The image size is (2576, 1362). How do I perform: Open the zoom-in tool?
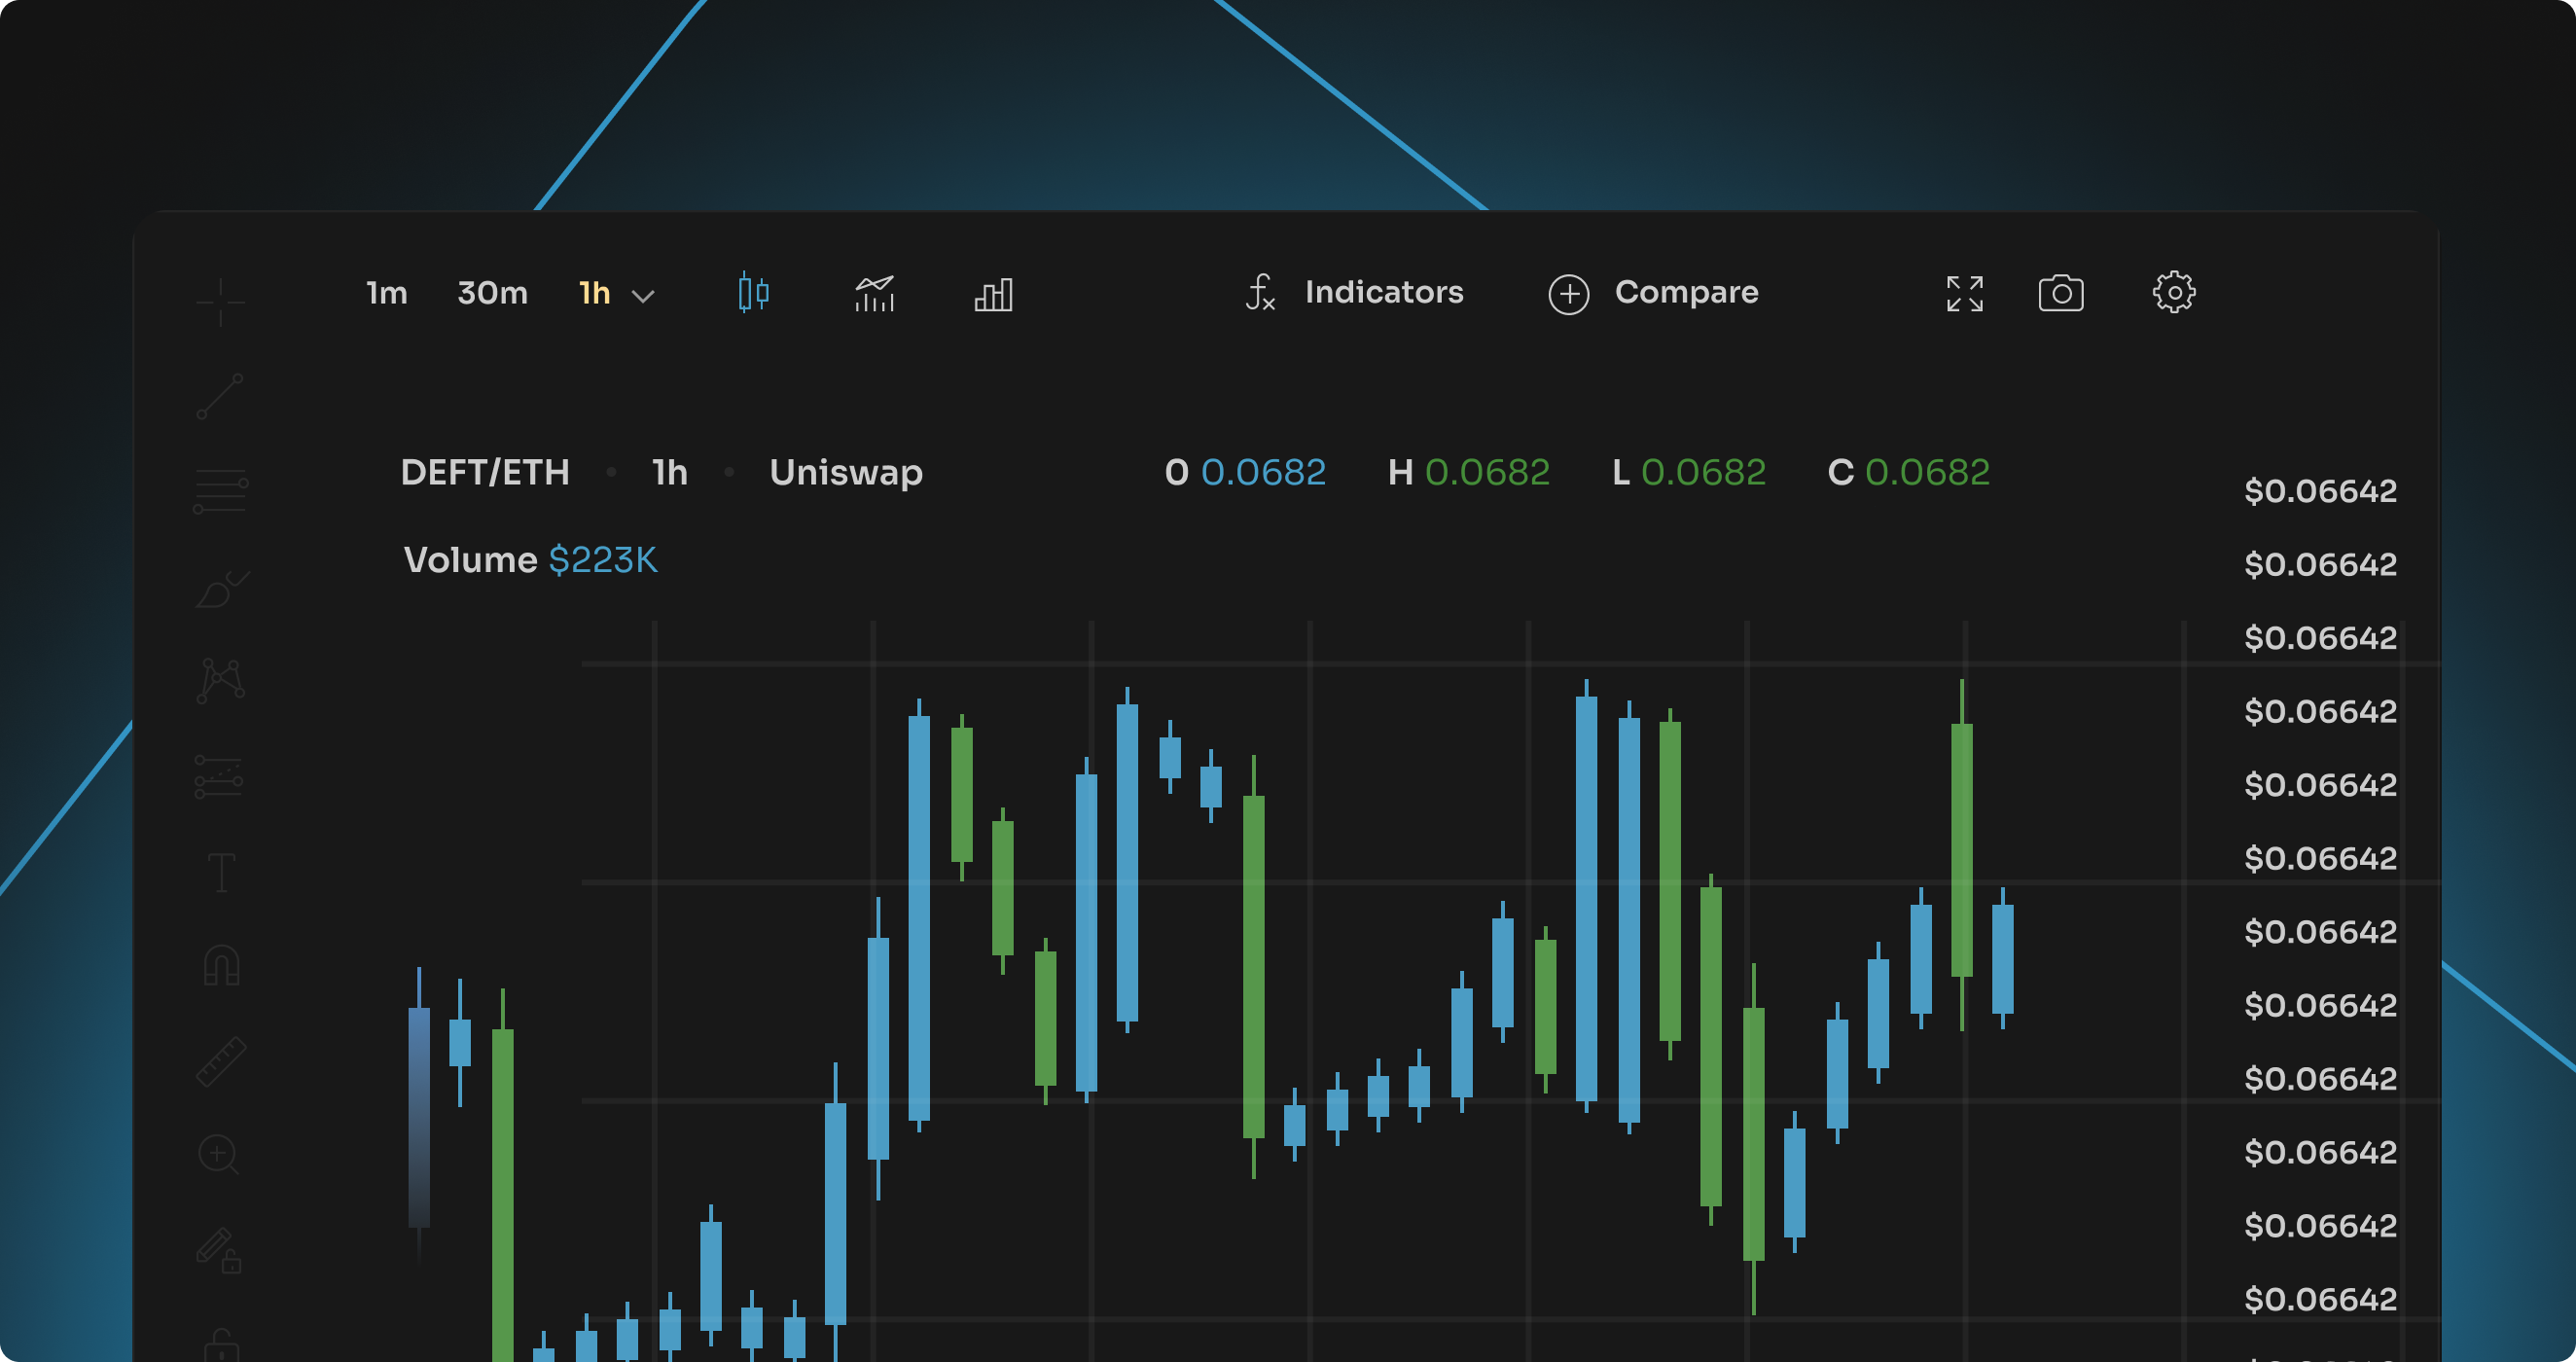220,1155
